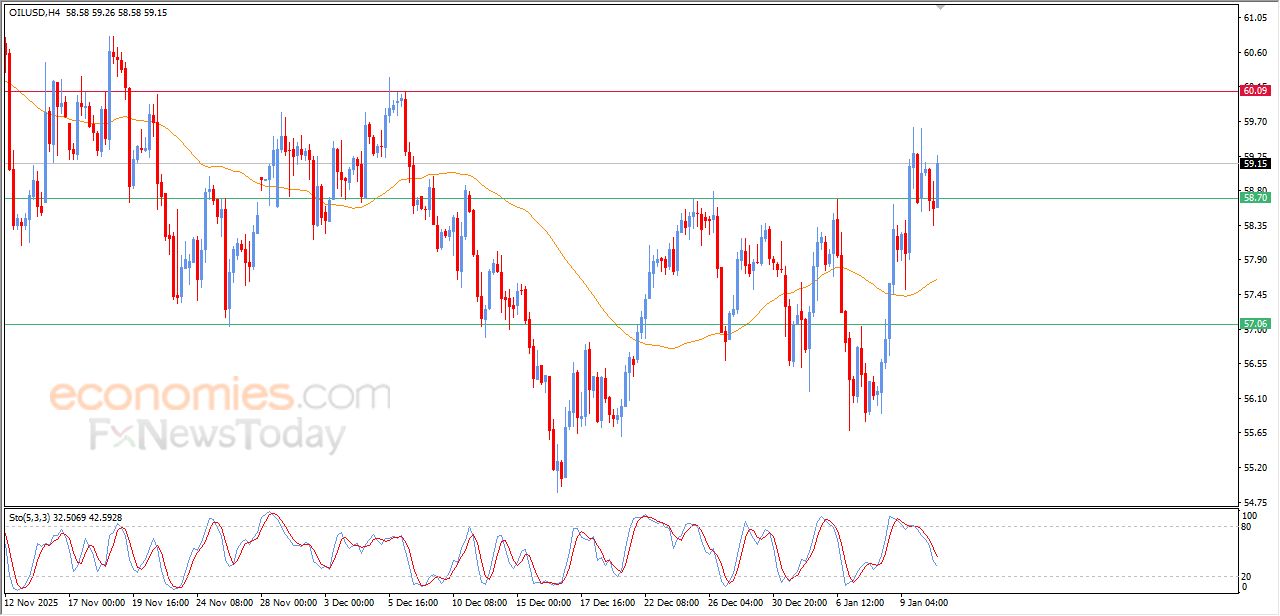Viewport: 1280px width, 616px height.
Task: Click the stochastic 20 level label
Action: [x=1247, y=576]
